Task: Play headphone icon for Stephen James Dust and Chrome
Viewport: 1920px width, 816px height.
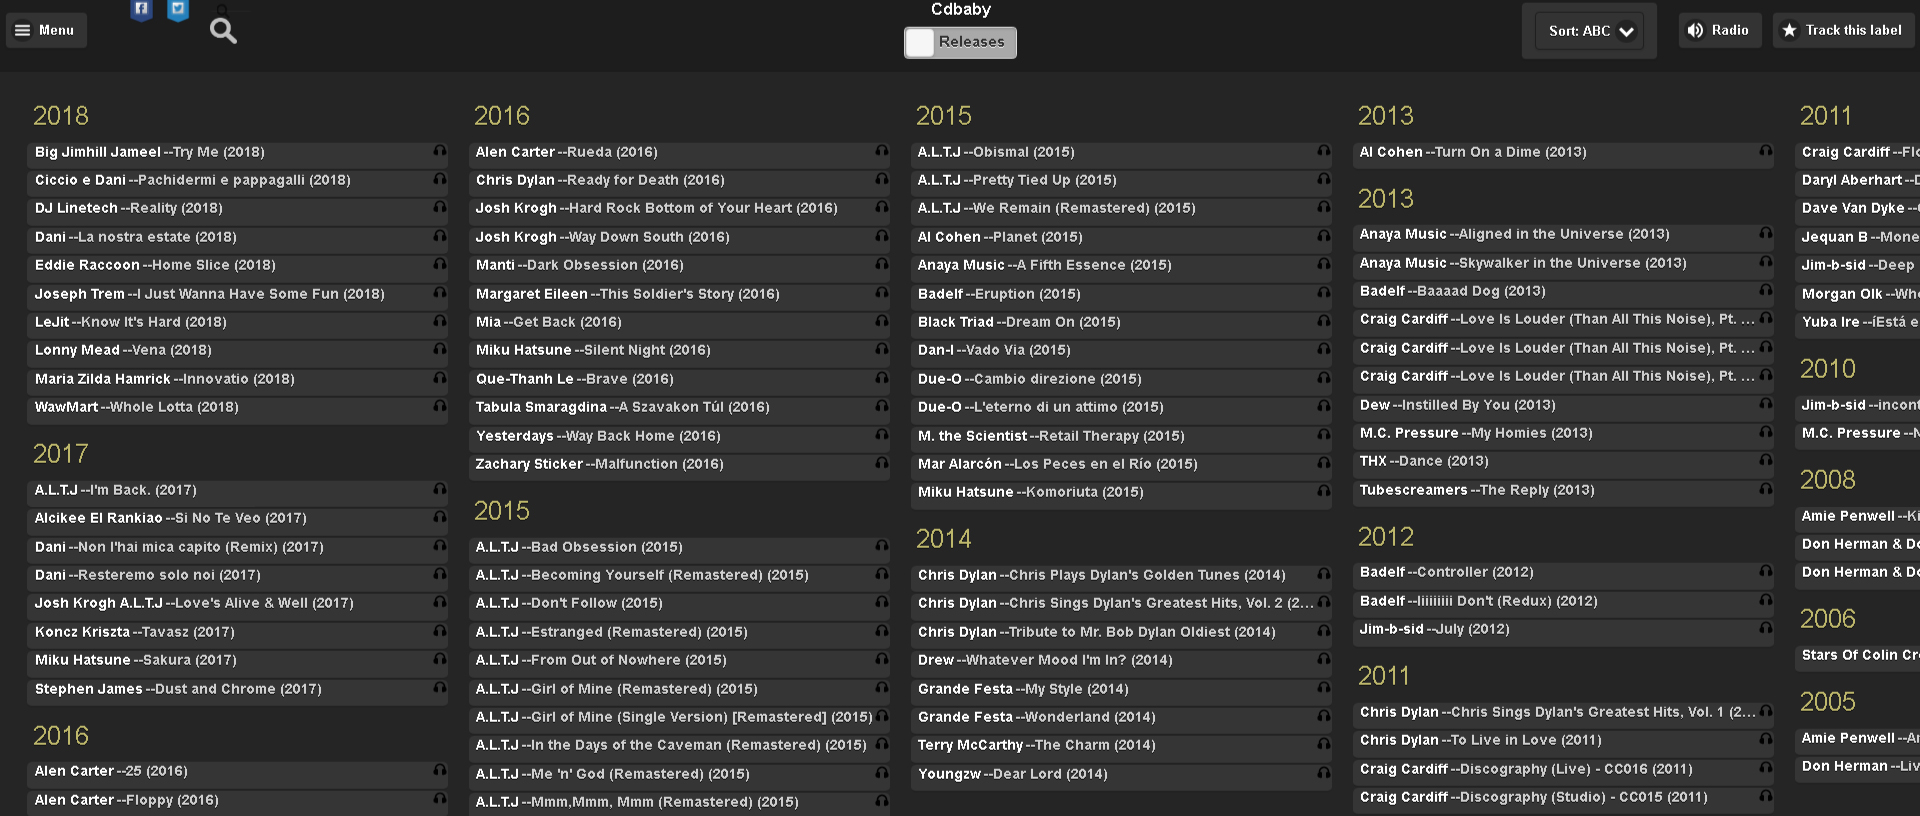Action: click(440, 688)
